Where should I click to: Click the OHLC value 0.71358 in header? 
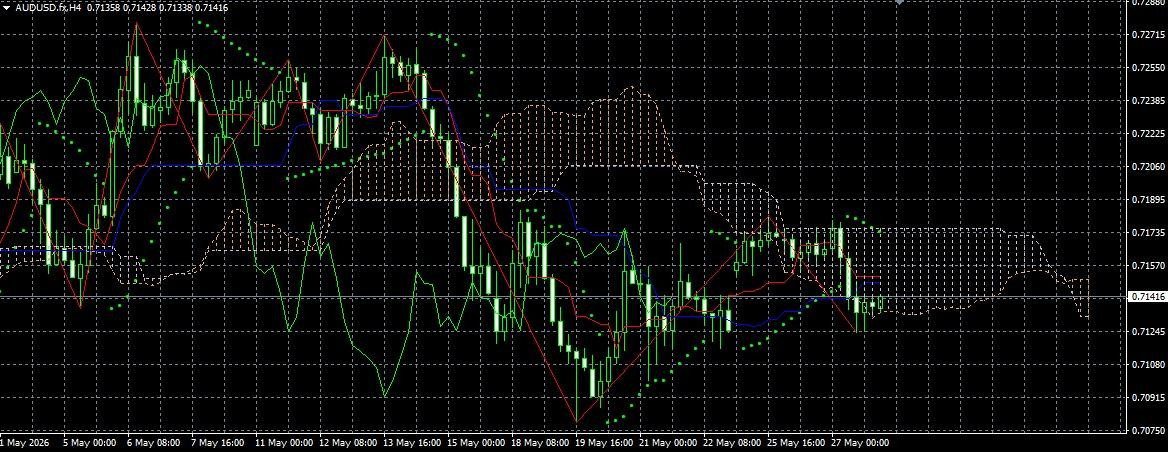pos(102,8)
